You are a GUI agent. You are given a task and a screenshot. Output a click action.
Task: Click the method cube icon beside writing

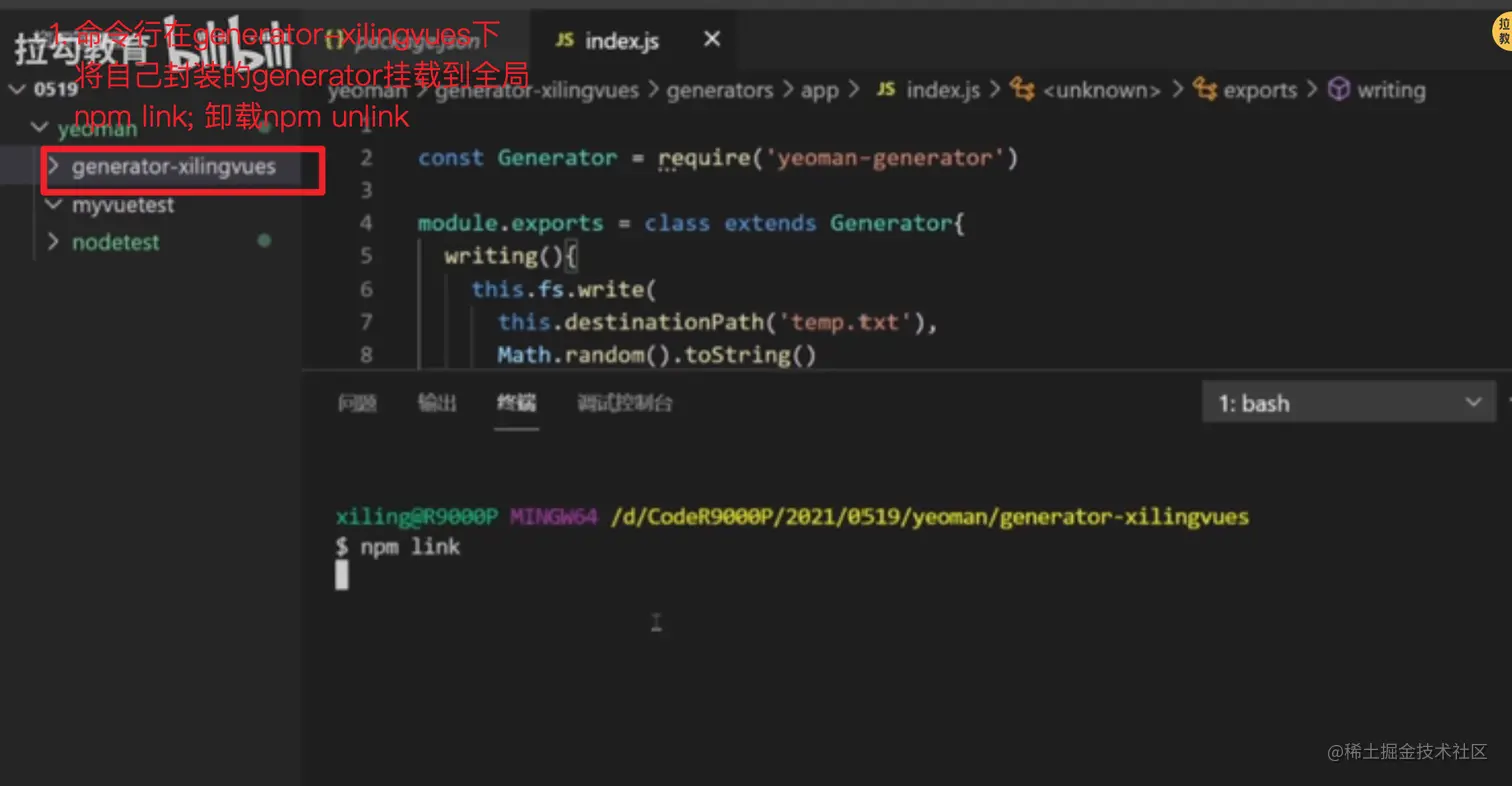1338,90
